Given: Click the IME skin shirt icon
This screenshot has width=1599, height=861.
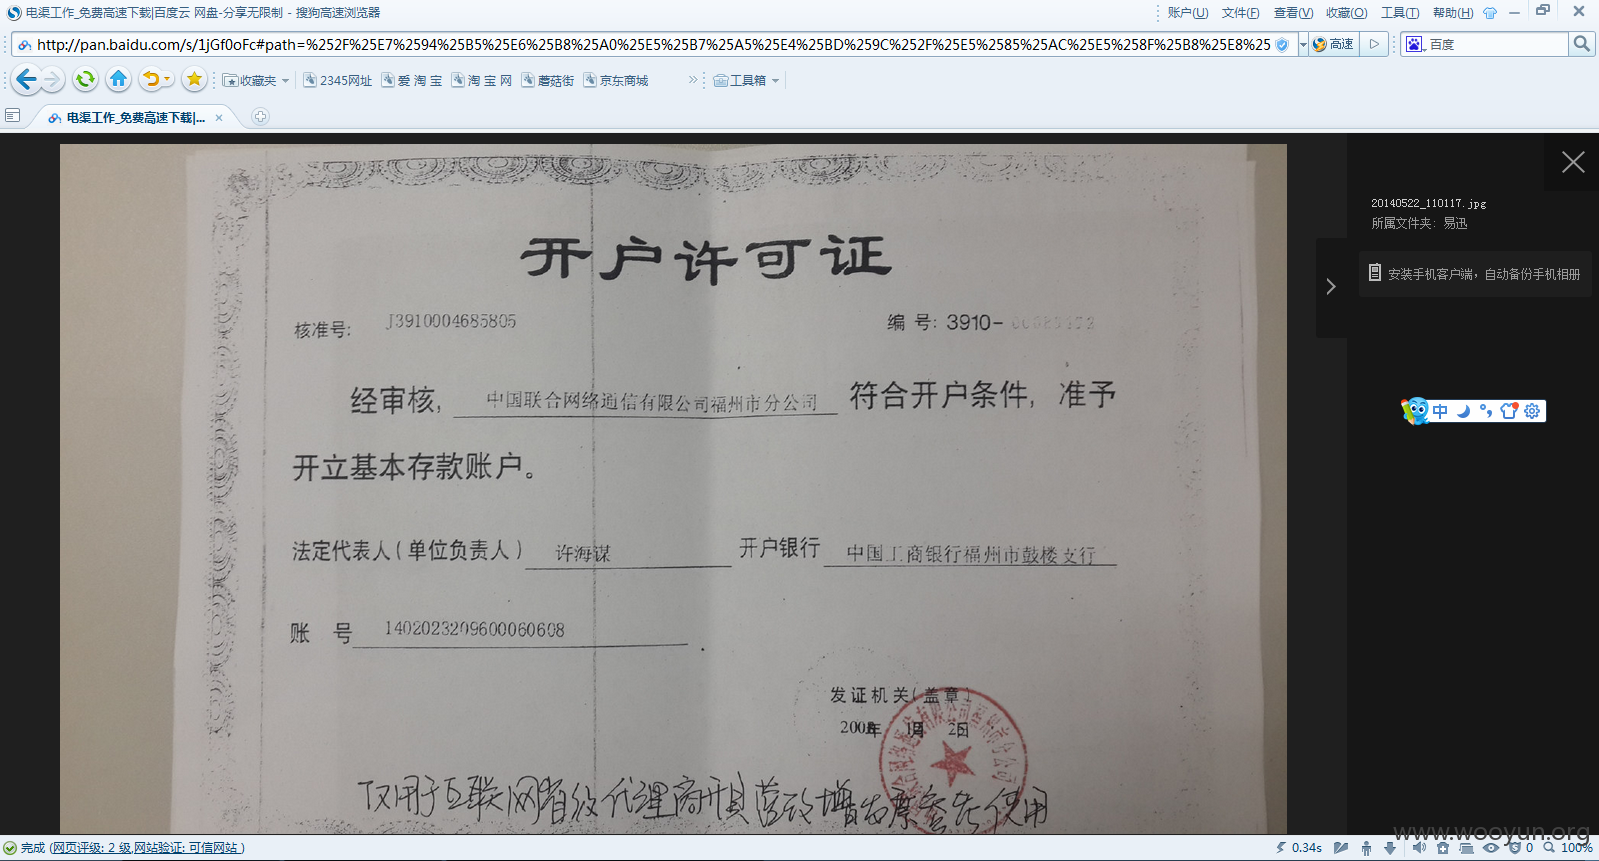Looking at the screenshot, I should click(x=1509, y=411).
